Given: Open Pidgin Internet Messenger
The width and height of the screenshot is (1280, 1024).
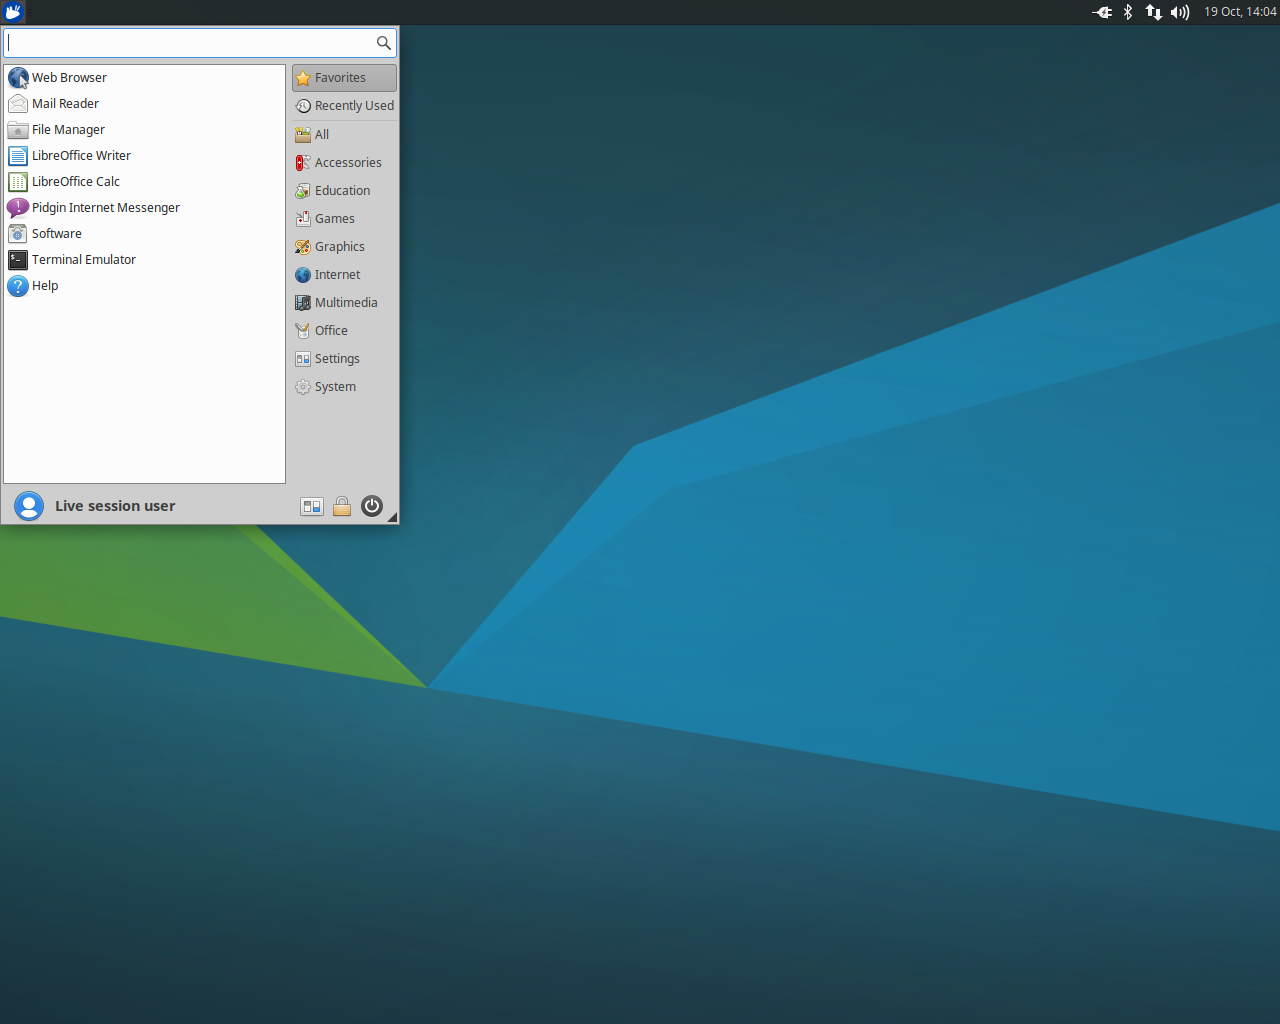Looking at the screenshot, I should pos(144,208).
